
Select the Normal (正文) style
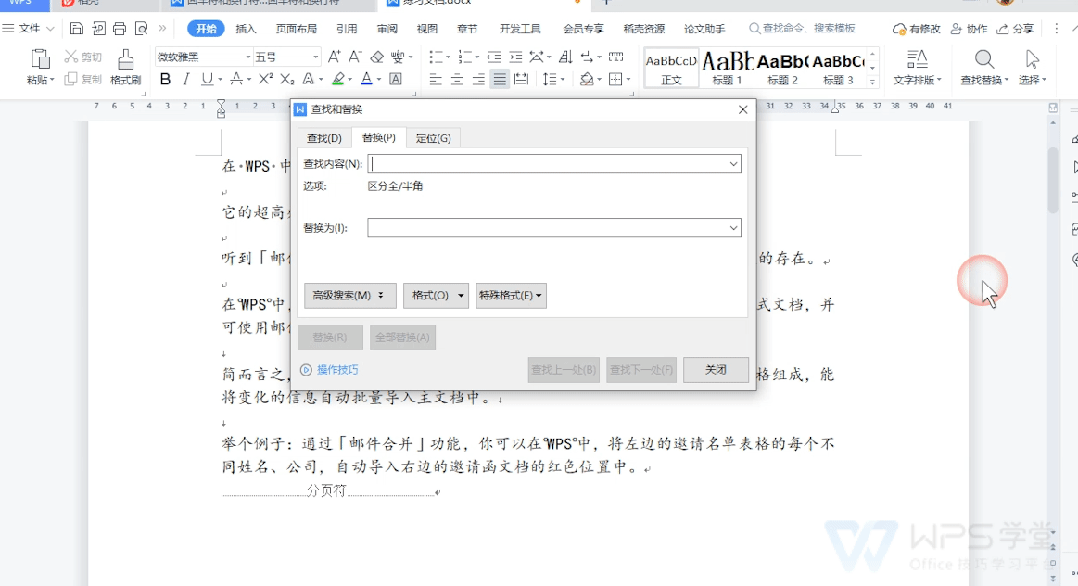point(672,67)
